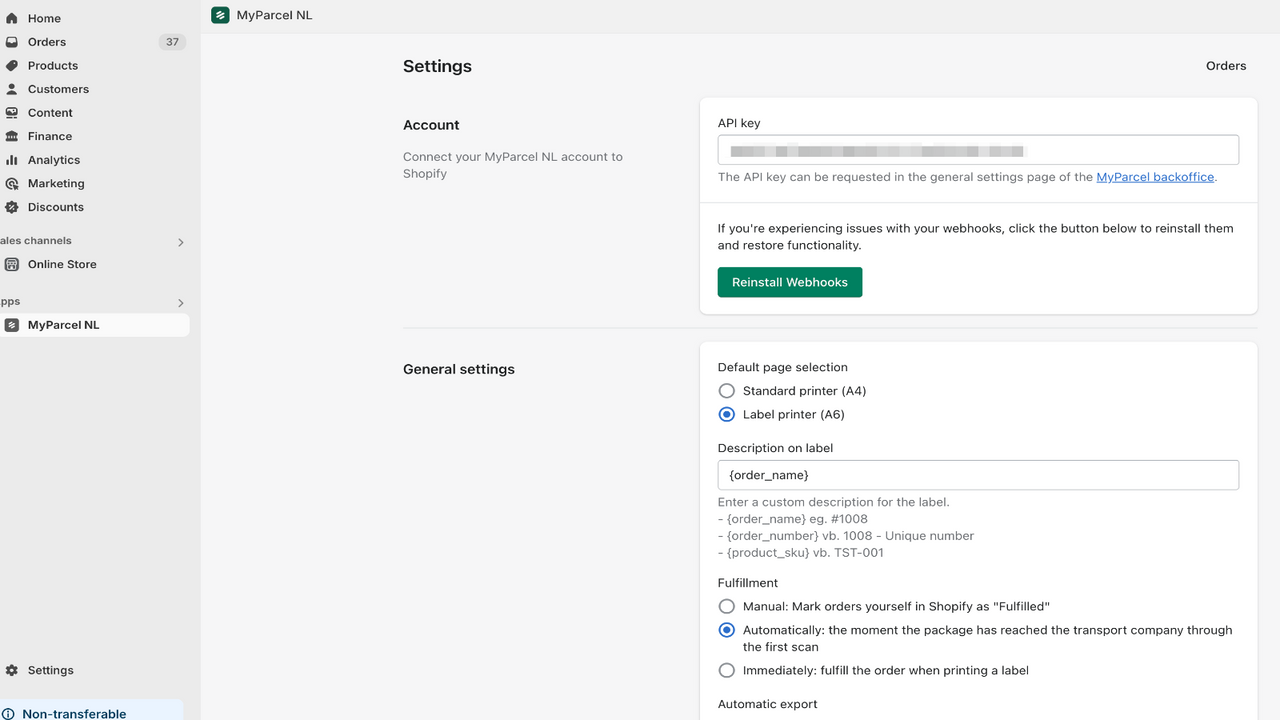1280x720 pixels.
Task: Select the Customers sidebar icon
Action: 12,88
